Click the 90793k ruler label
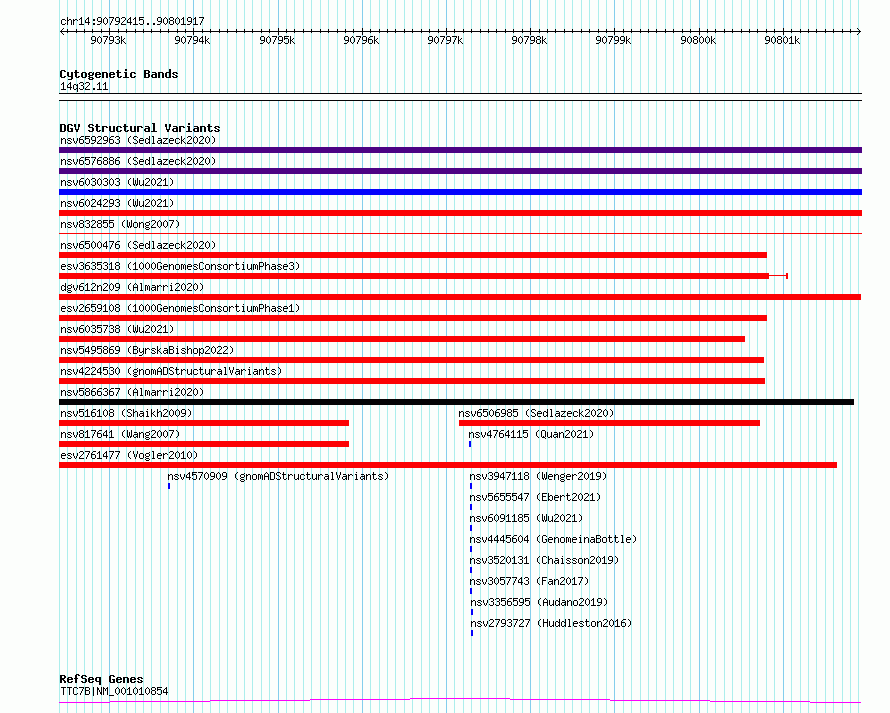Viewport: 890px width, 713px height. (108, 40)
